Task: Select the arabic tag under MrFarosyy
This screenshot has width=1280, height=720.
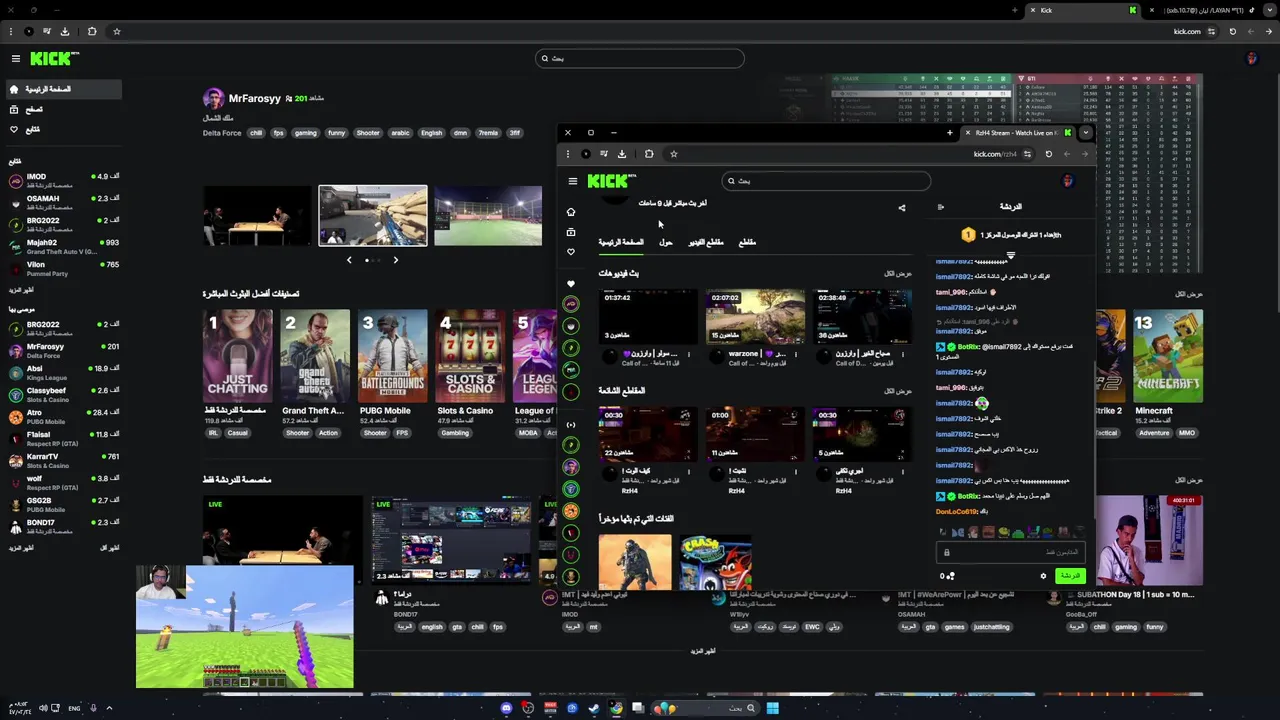Action: 400,133
